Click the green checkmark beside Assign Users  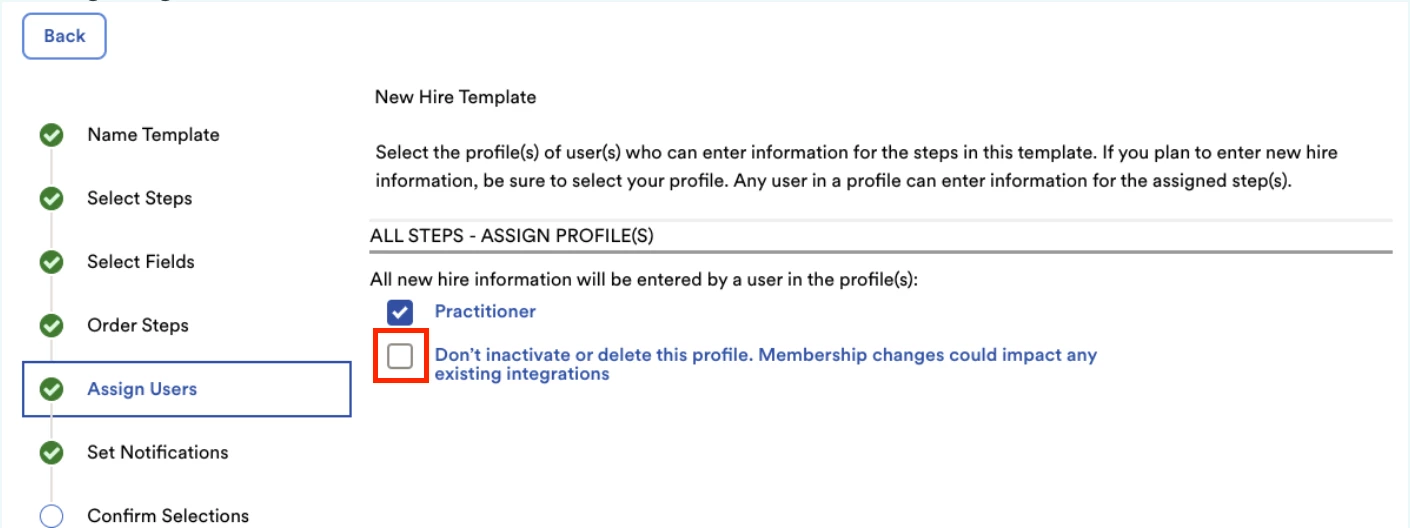tap(51, 389)
